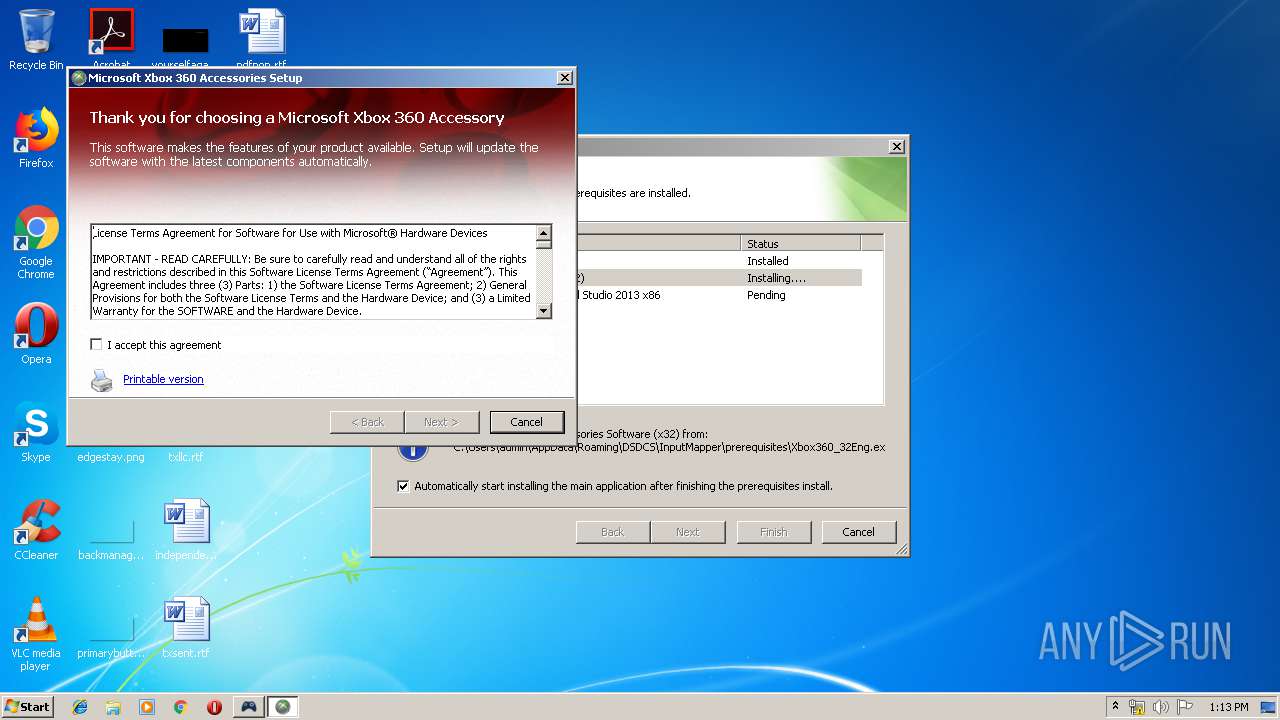
Task: Open VLC media player desktop shortcut
Action: tap(36, 634)
